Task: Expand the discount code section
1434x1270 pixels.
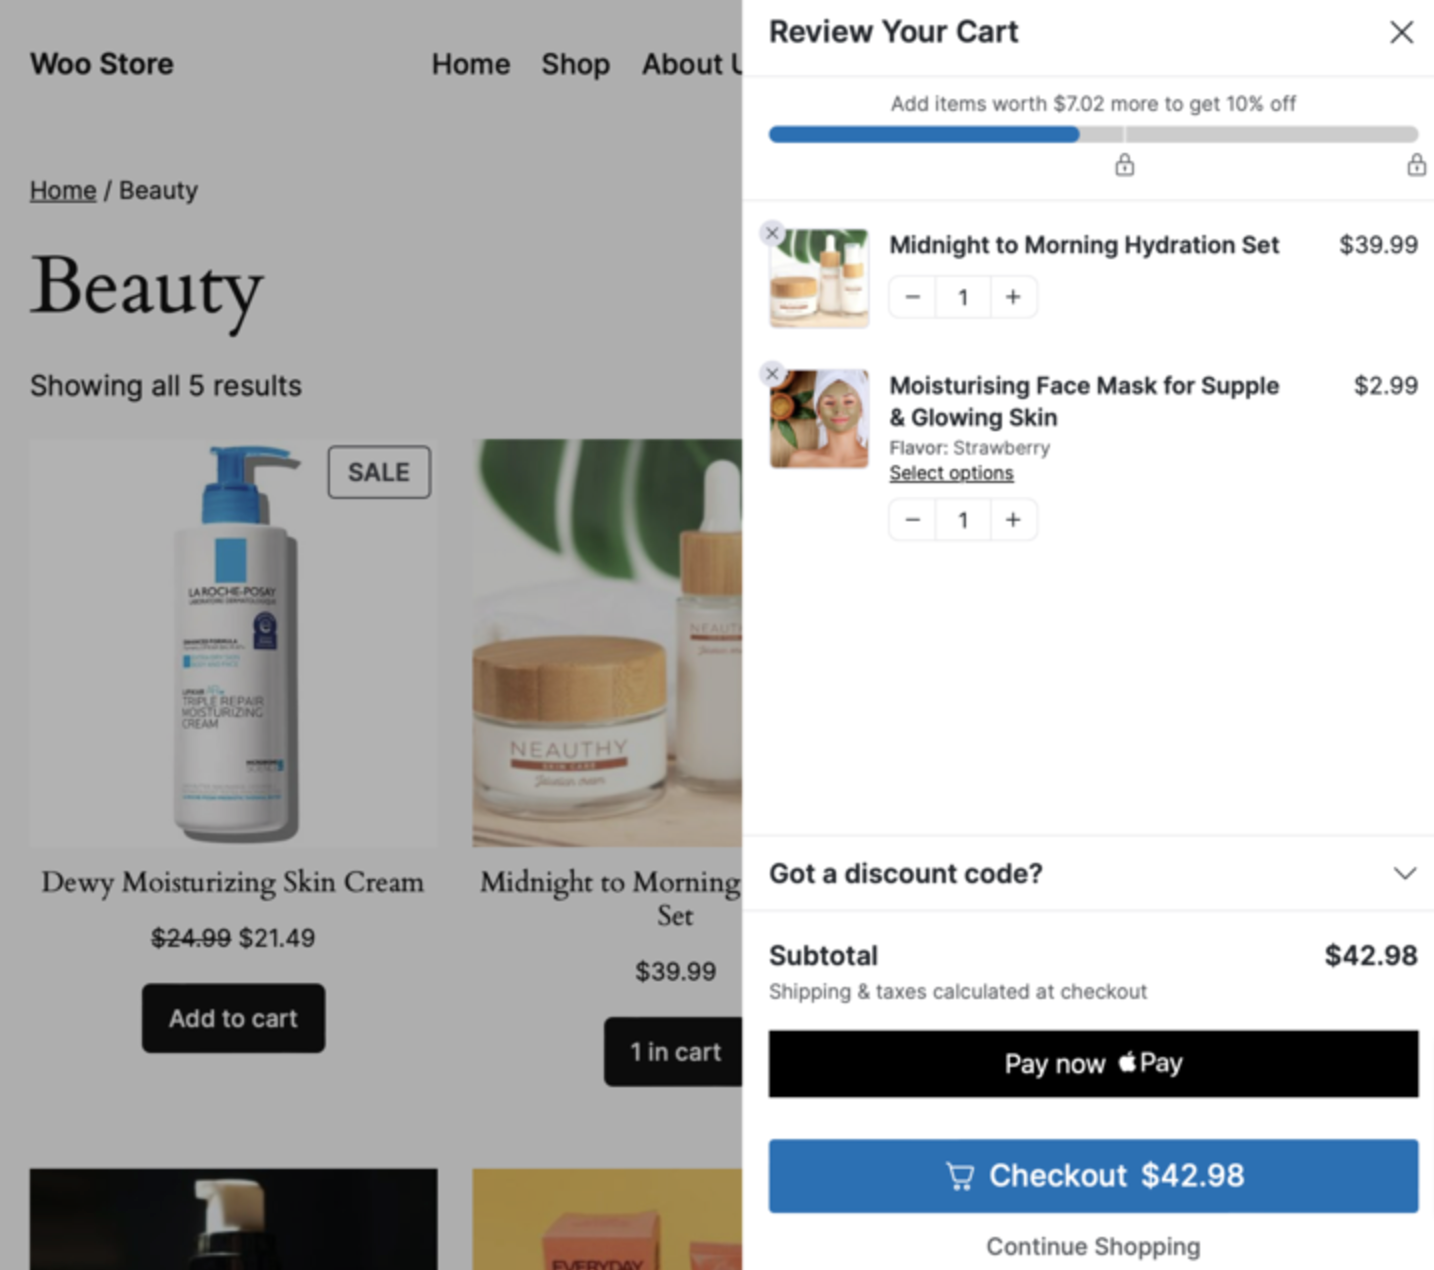Action: point(1404,873)
